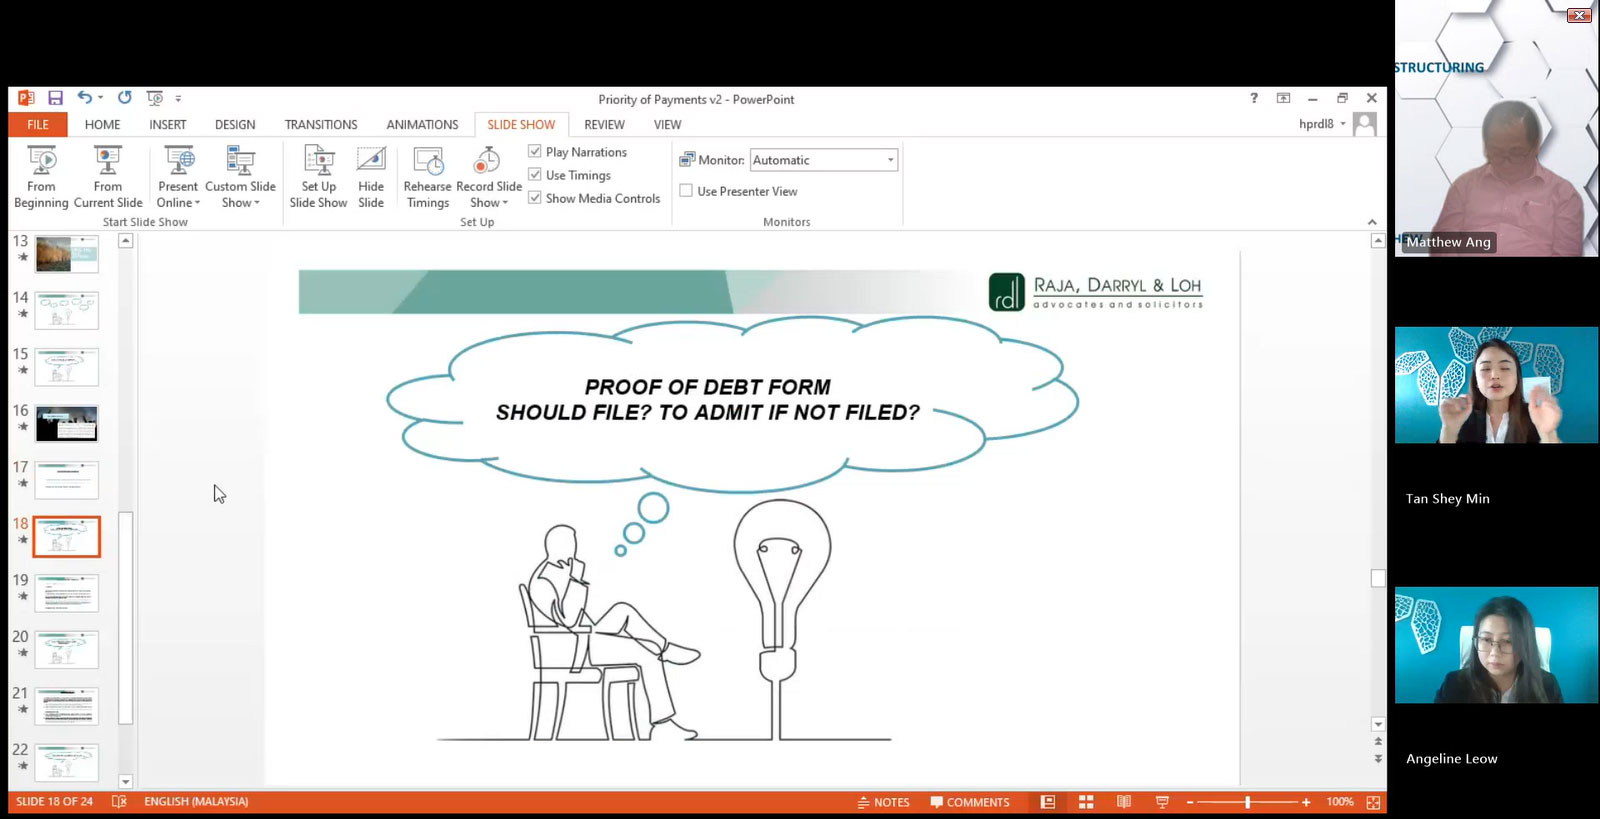
Task: Click slide area scroll down arrow
Action: pyautogui.click(x=1378, y=724)
